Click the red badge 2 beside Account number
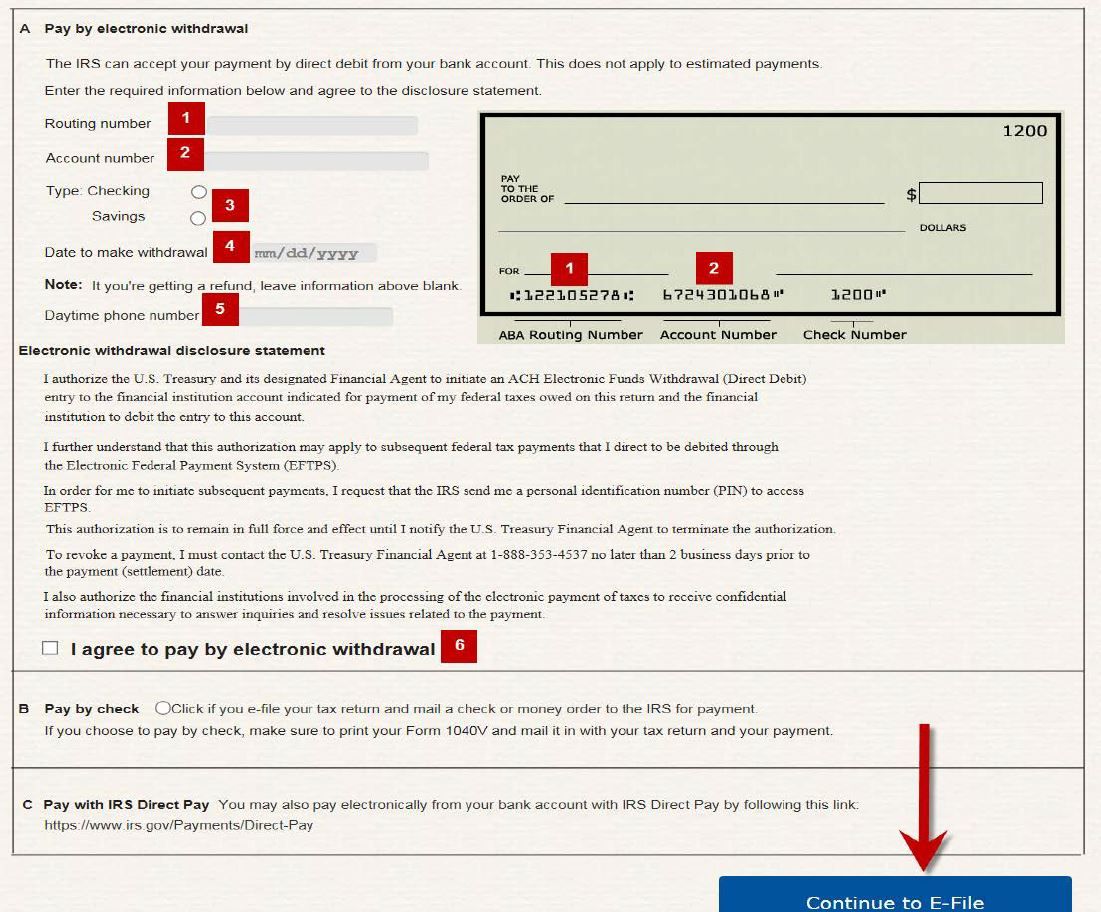 186,153
